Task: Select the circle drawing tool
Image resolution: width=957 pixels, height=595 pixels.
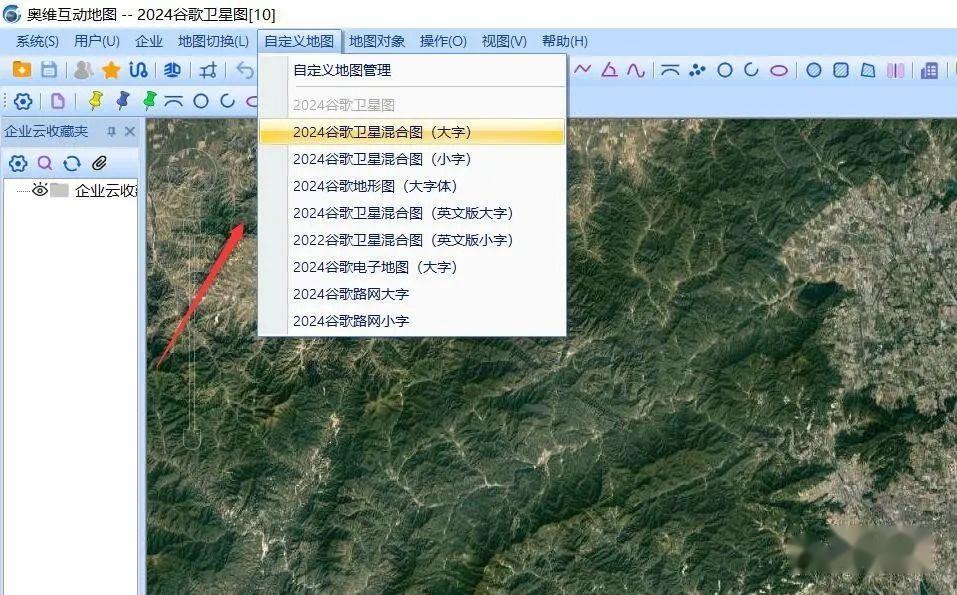Action: click(x=725, y=71)
